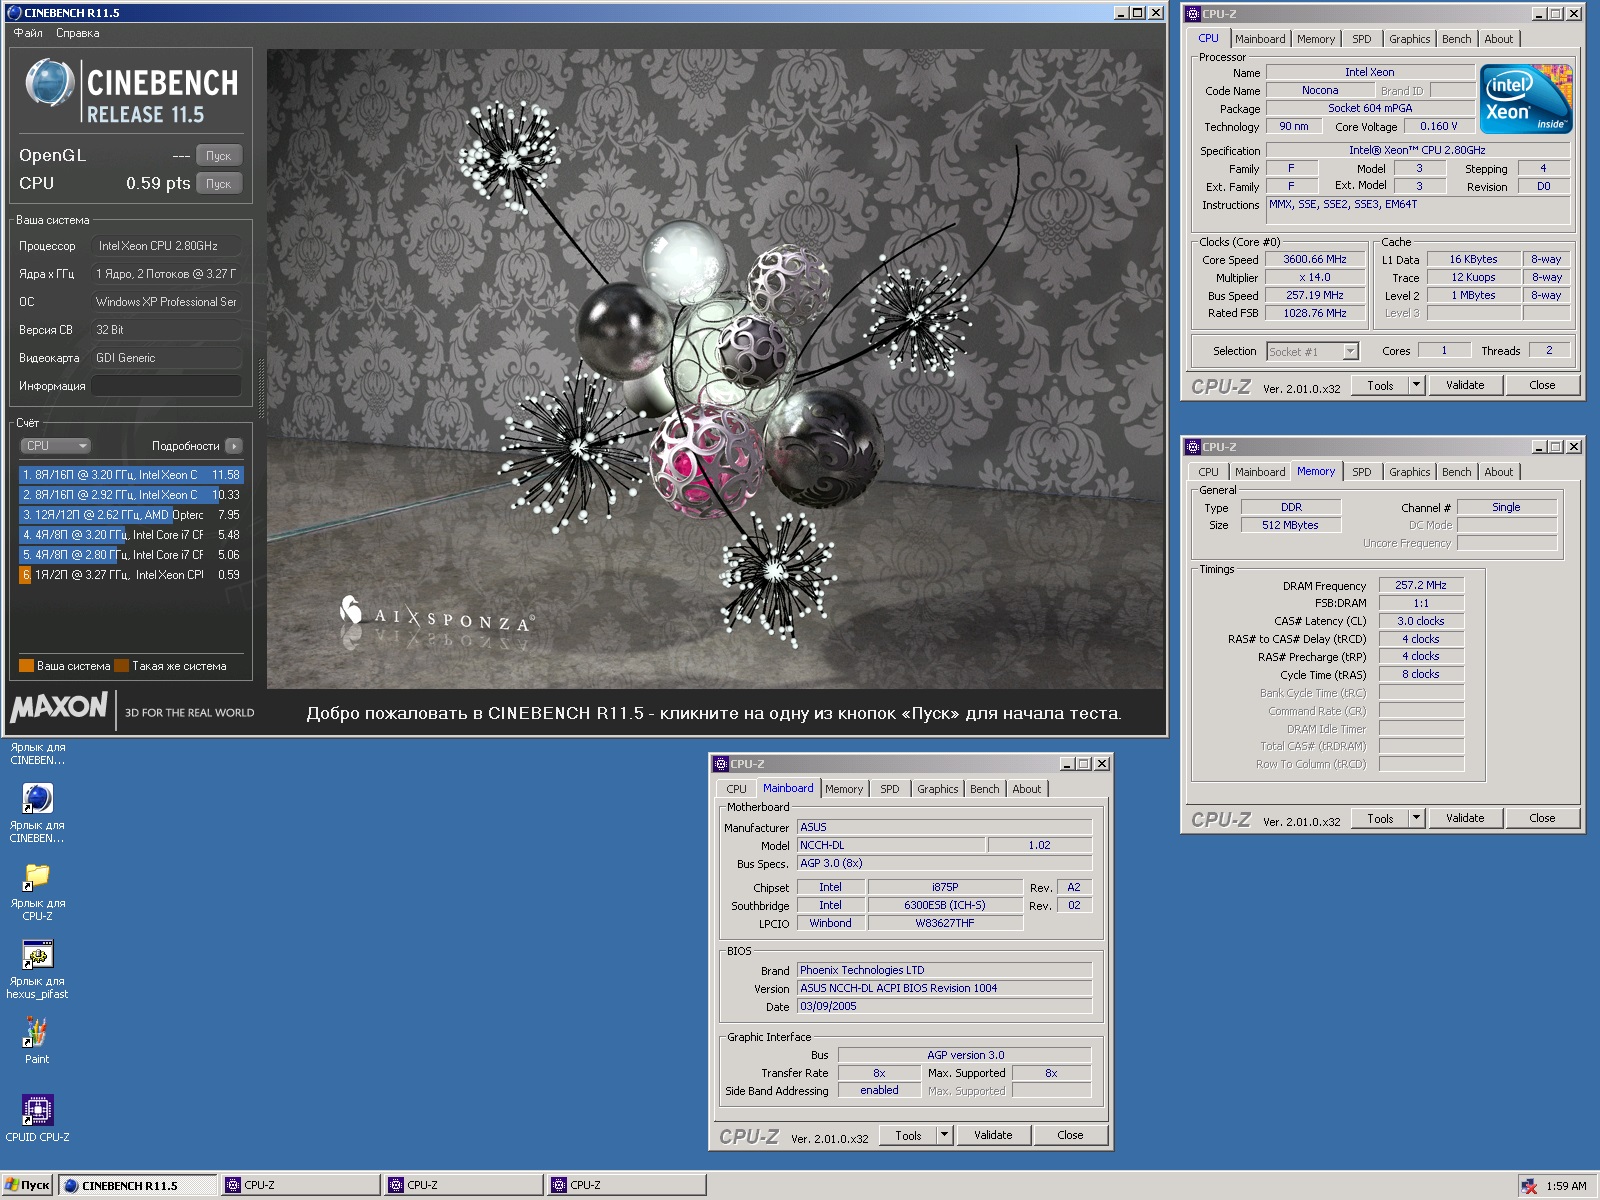Expand Подробности details arrow

tap(234, 446)
